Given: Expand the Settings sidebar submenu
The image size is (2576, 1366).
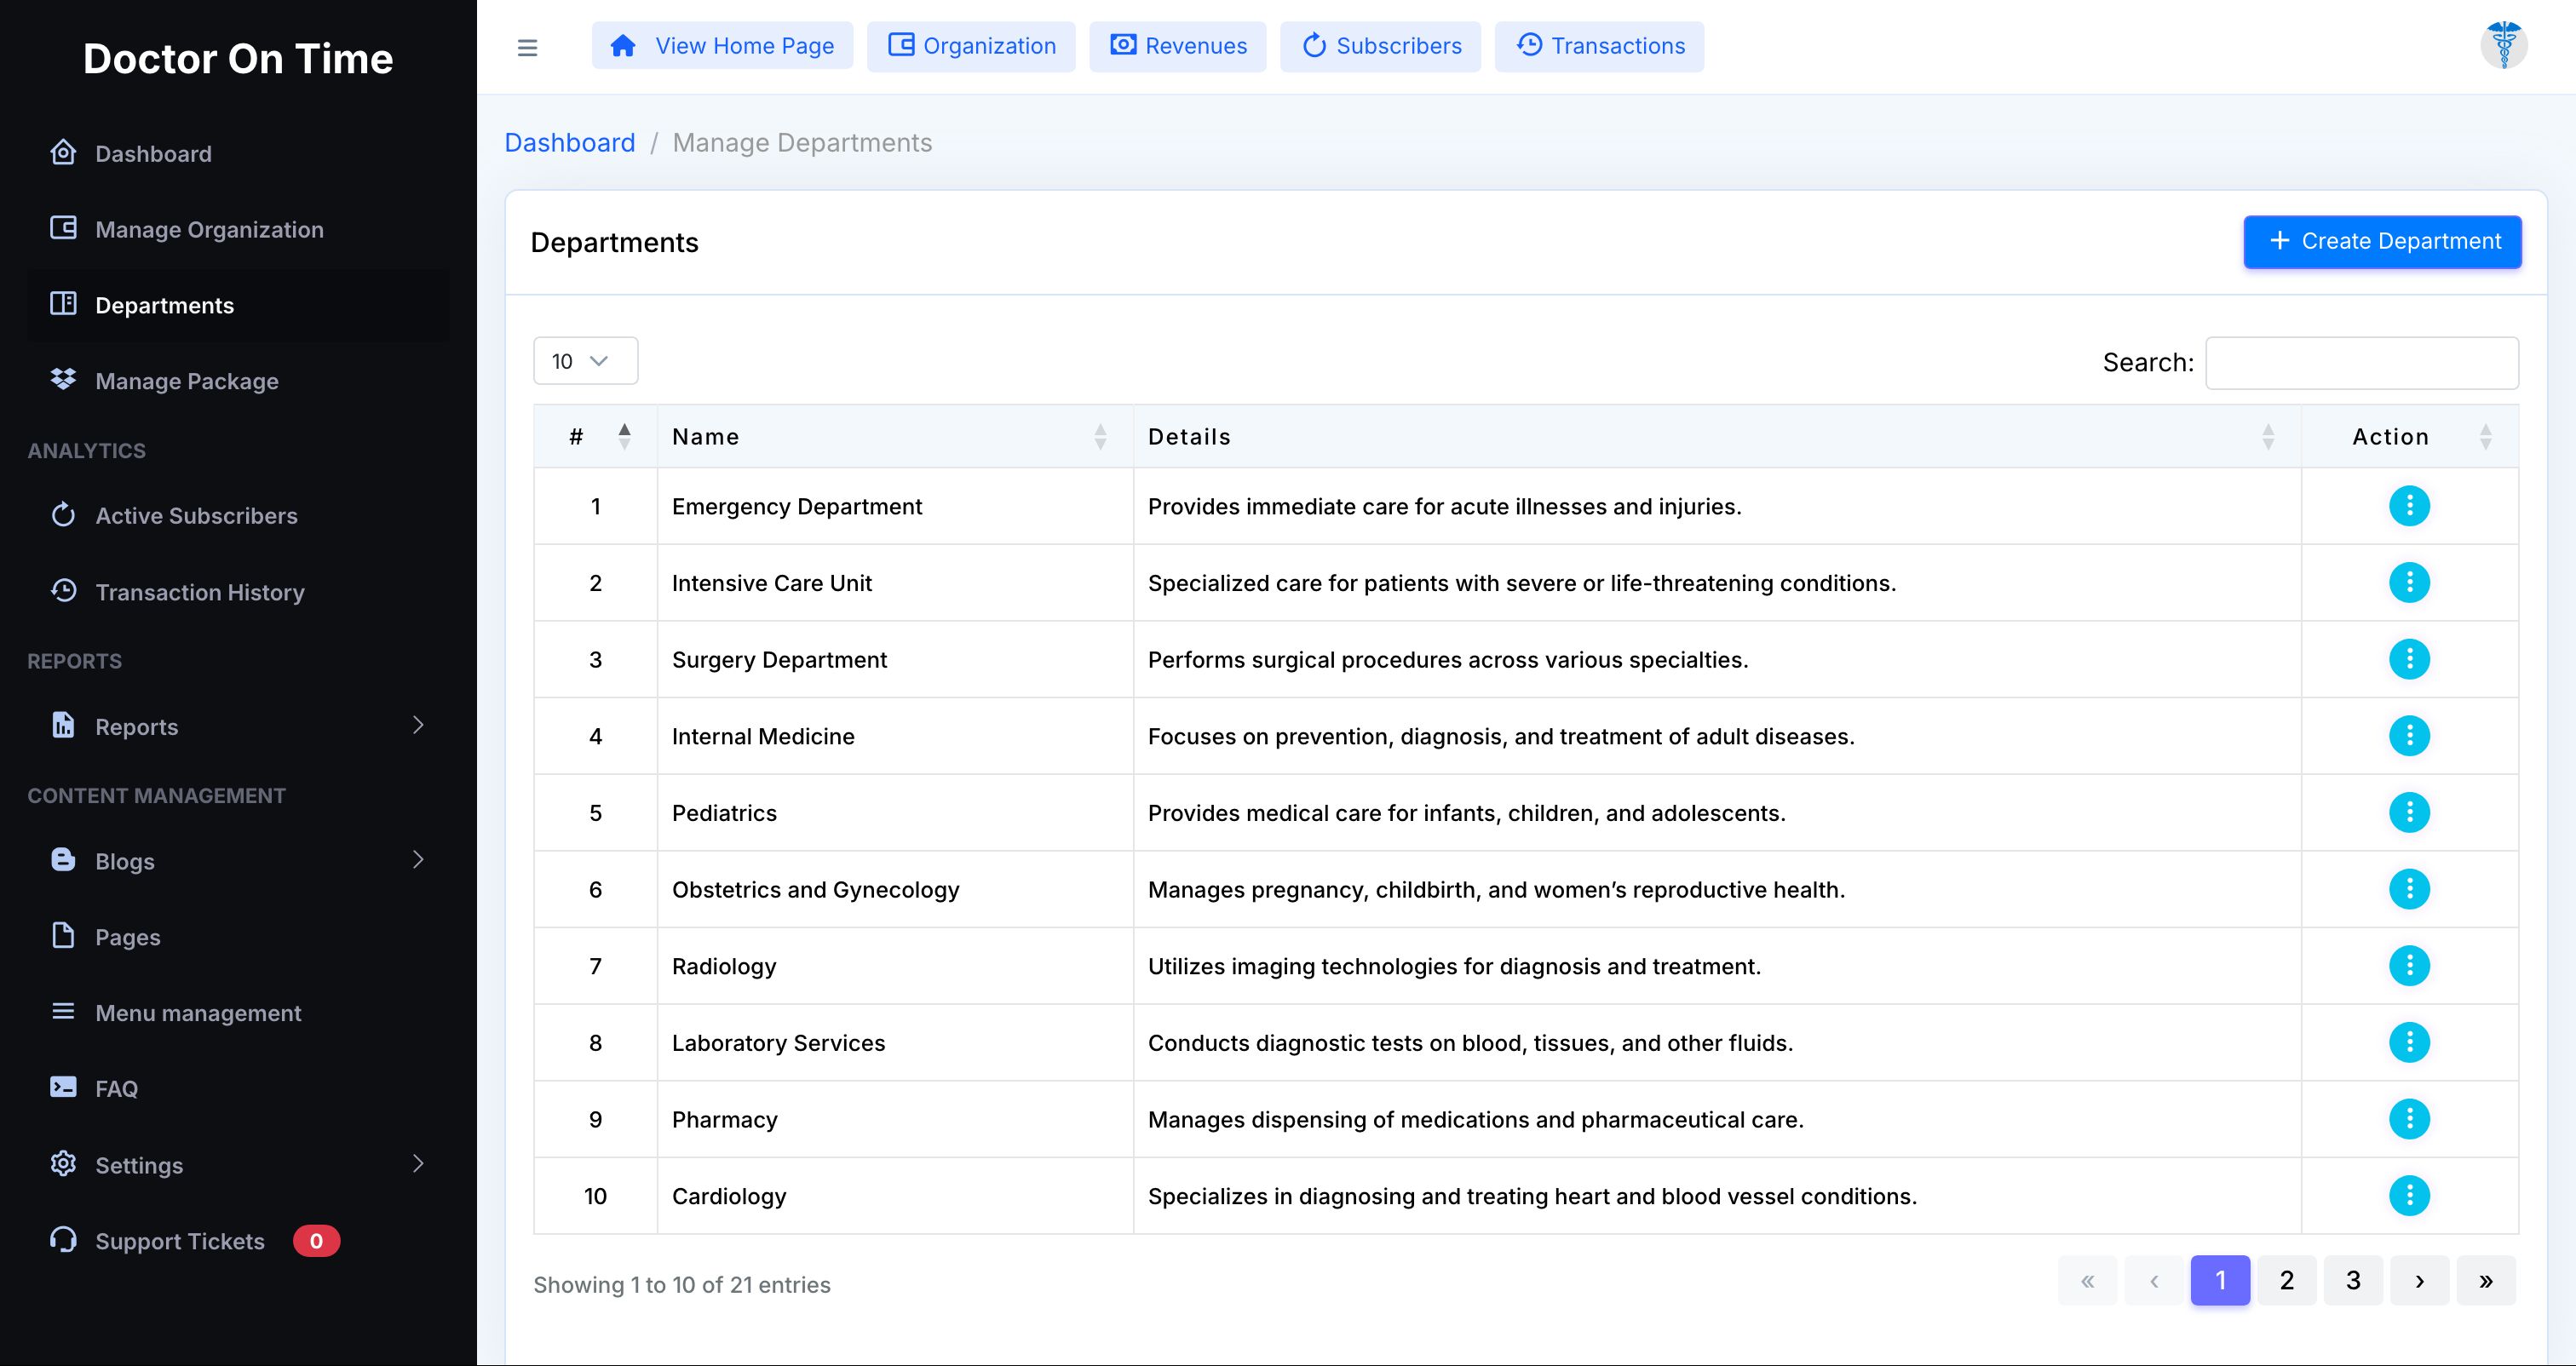Looking at the screenshot, I should (x=418, y=1164).
